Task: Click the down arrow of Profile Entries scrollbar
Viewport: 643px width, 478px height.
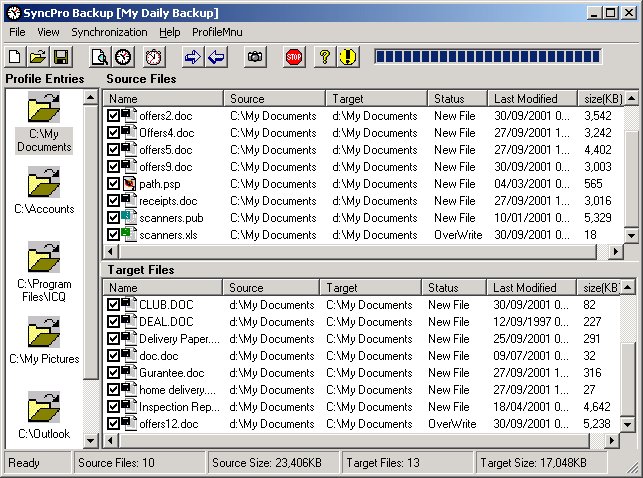Action: [x=90, y=441]
